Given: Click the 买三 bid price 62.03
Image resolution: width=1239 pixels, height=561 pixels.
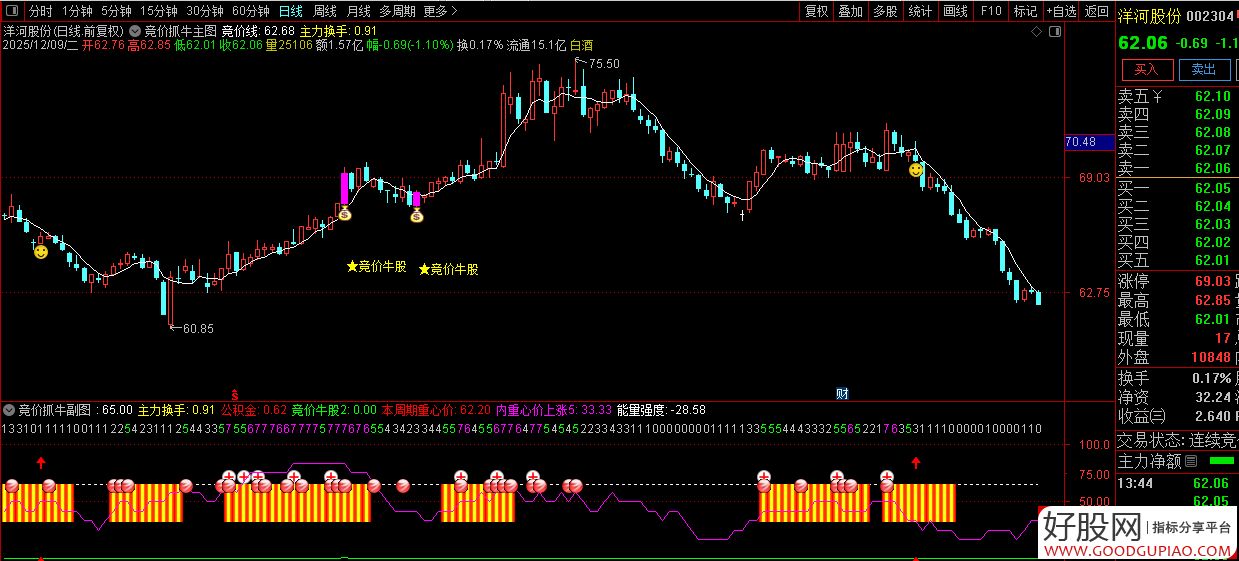Looking at the screenshot, I should (1212, 225).
